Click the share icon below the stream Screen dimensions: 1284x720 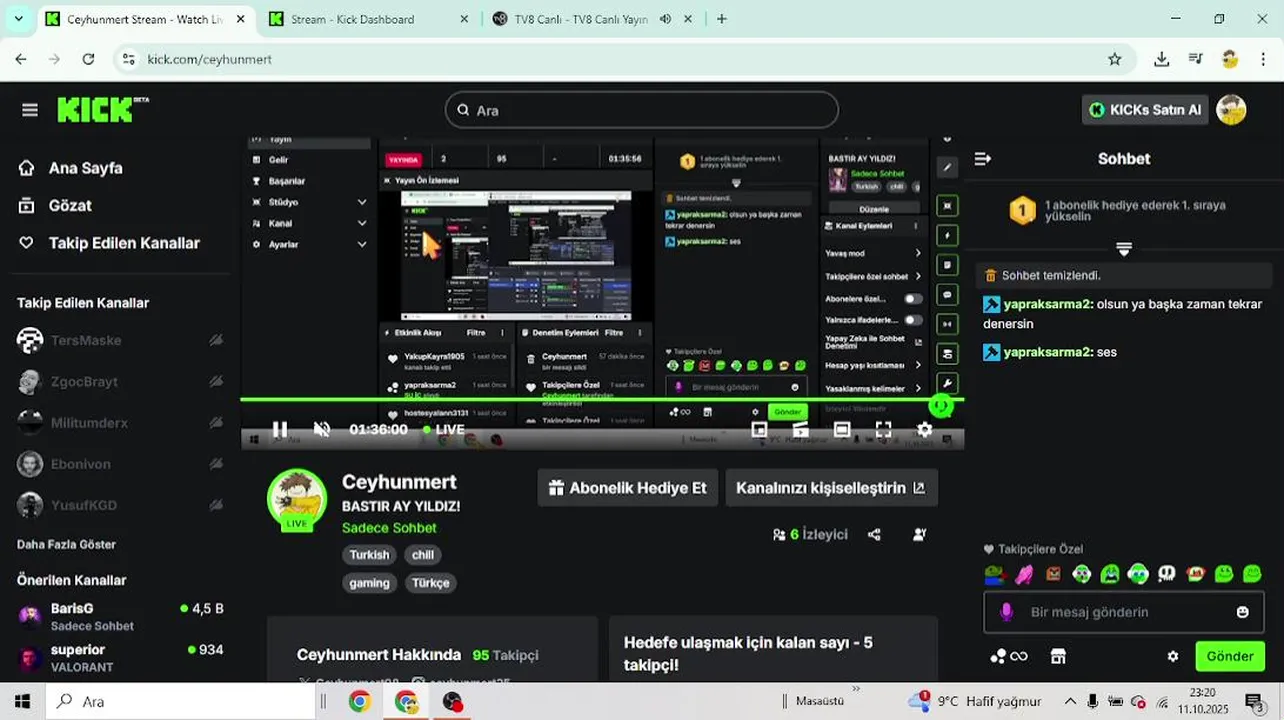click(874, 535)
